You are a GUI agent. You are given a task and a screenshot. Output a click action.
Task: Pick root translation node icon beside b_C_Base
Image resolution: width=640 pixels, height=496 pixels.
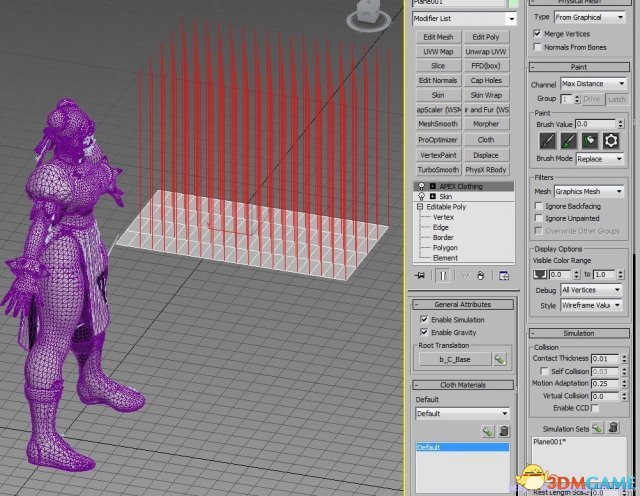coord(500,359)
